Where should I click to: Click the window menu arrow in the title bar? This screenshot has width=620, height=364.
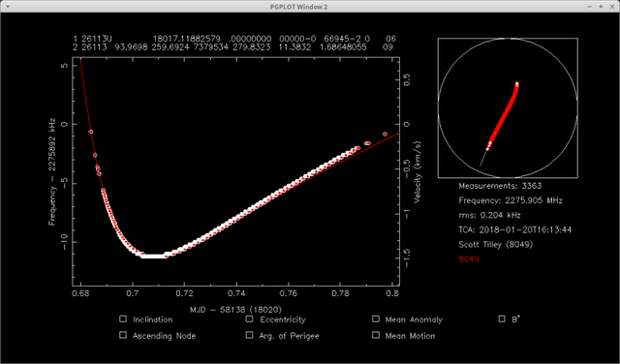tap(8, 6)
